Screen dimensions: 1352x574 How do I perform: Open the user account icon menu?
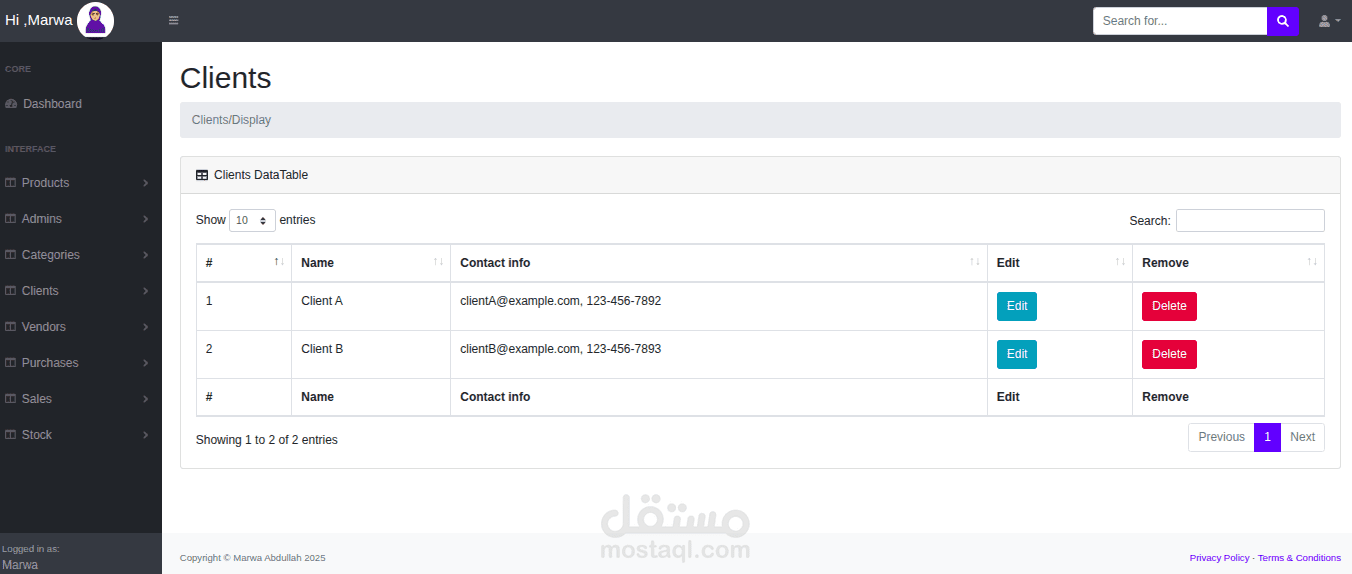click(x=1329, y=21)
